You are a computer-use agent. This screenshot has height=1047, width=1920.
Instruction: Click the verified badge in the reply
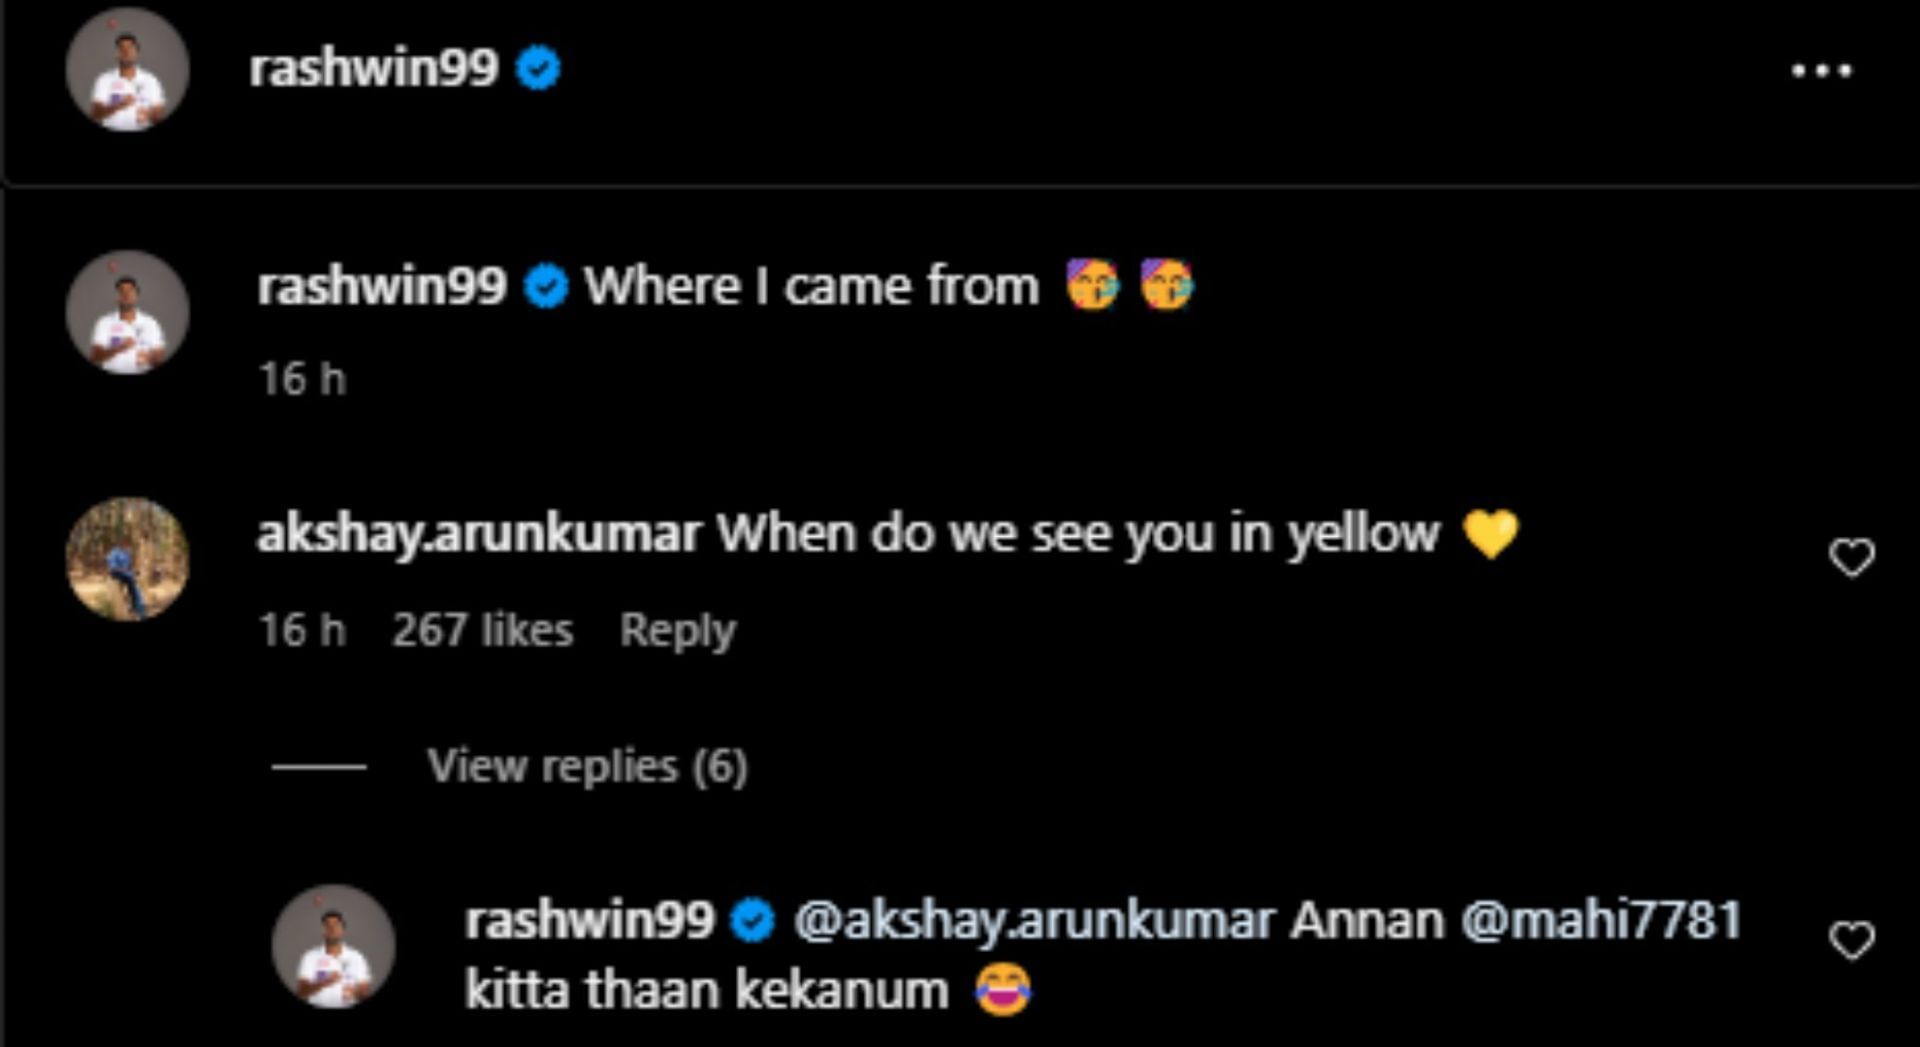pos(753,920)
